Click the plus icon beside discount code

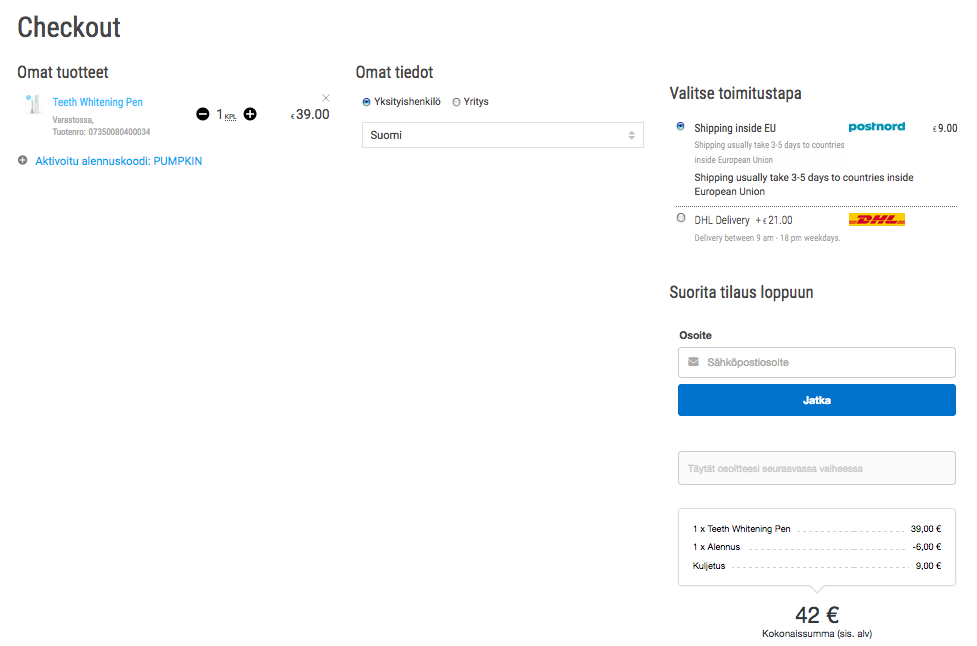click(x=23, y=161)
